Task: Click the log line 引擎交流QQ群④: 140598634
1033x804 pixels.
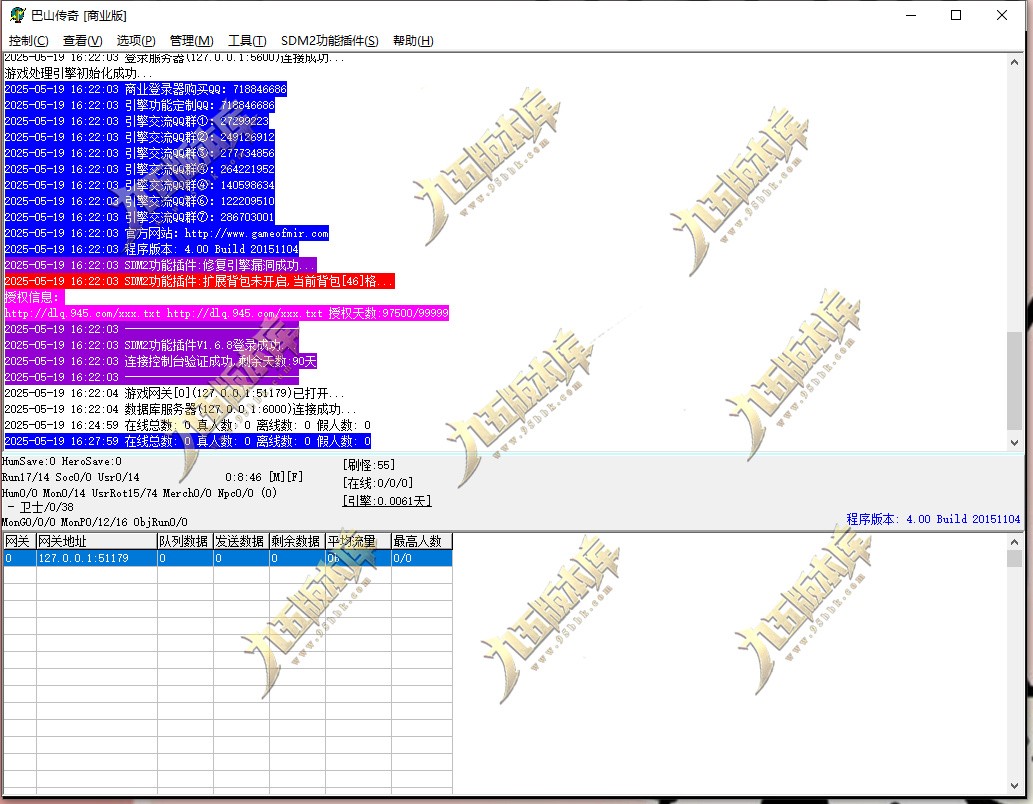Action: coord(140,185)
